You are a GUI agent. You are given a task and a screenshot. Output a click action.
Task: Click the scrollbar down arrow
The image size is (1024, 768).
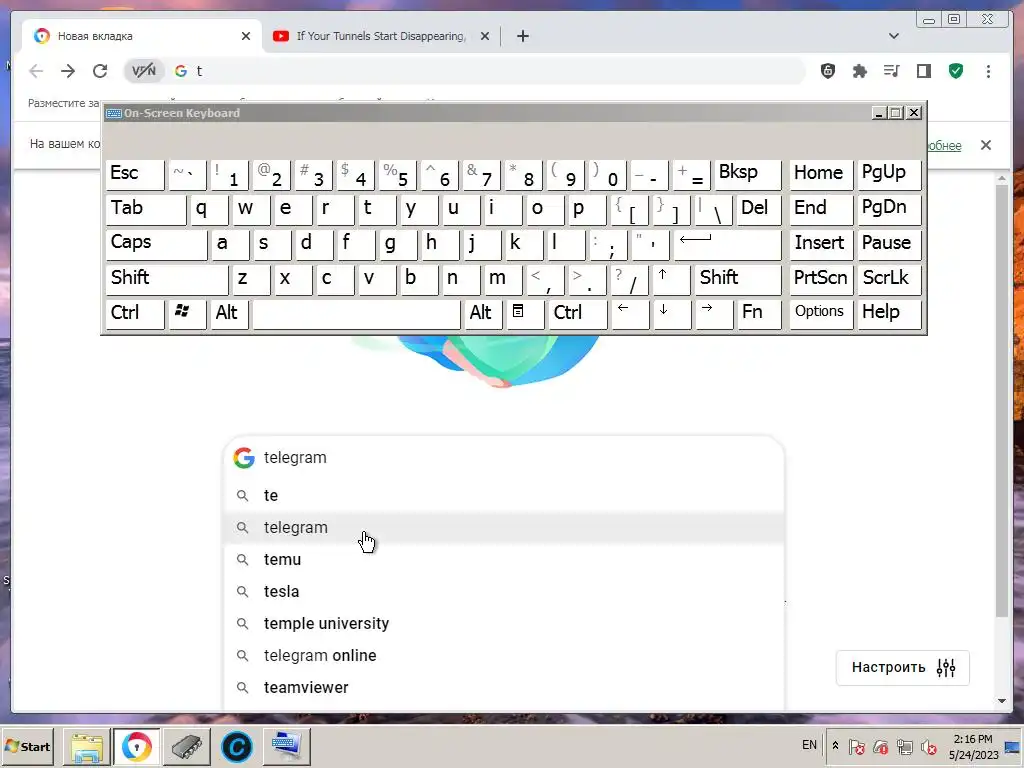[x=1002, y=701]
